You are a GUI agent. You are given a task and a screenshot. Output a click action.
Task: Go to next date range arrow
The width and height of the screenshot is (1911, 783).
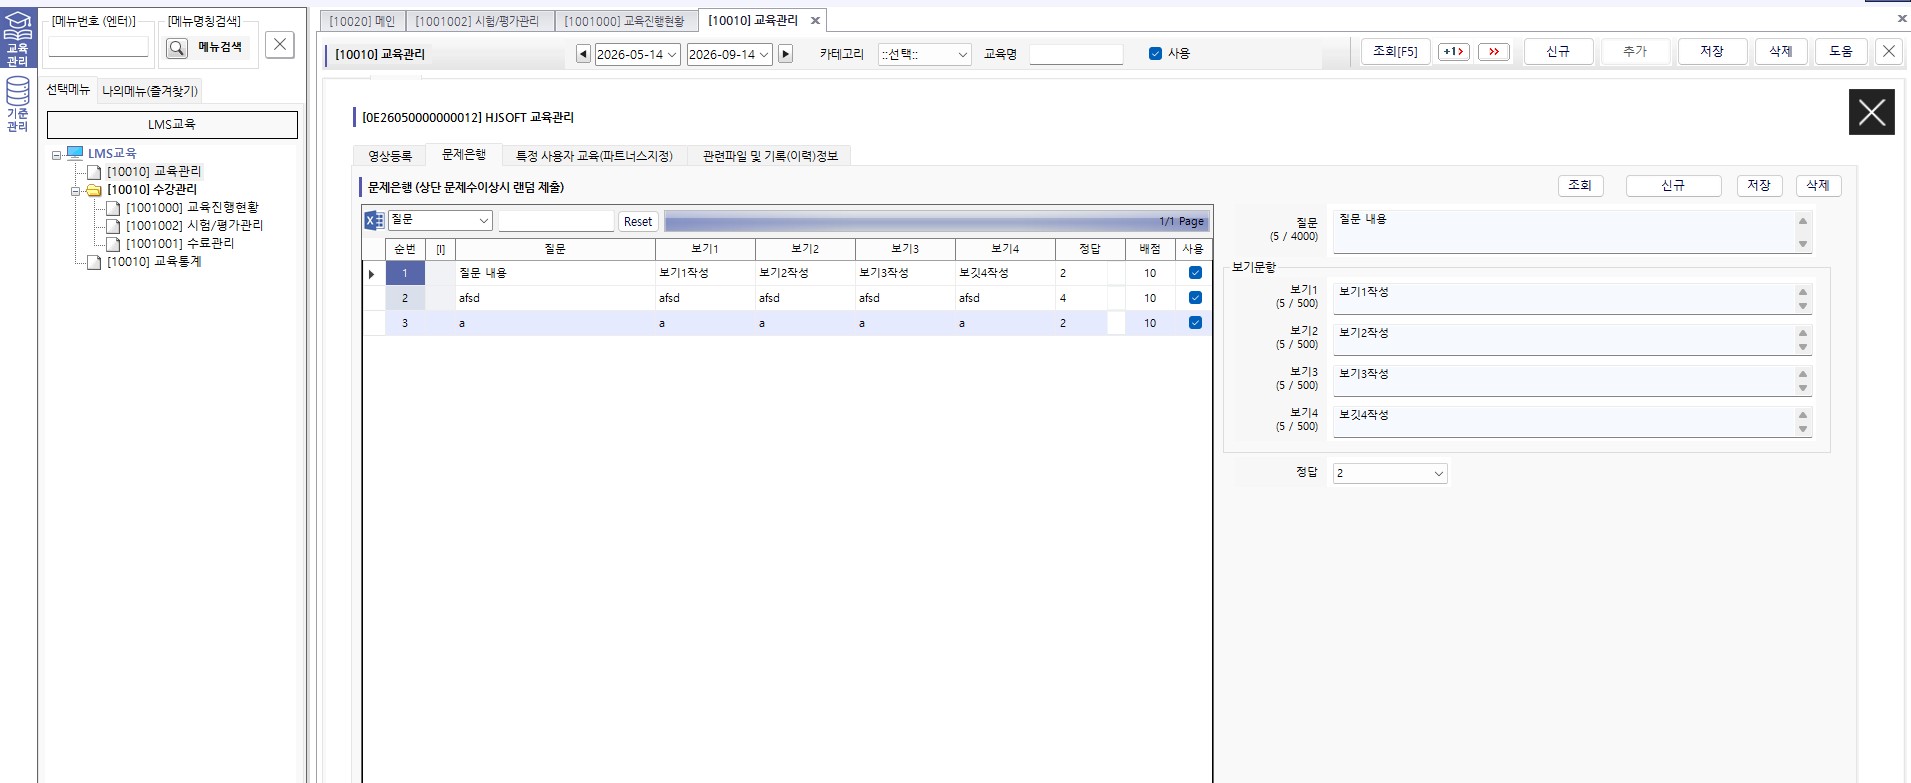coord(786,54)
